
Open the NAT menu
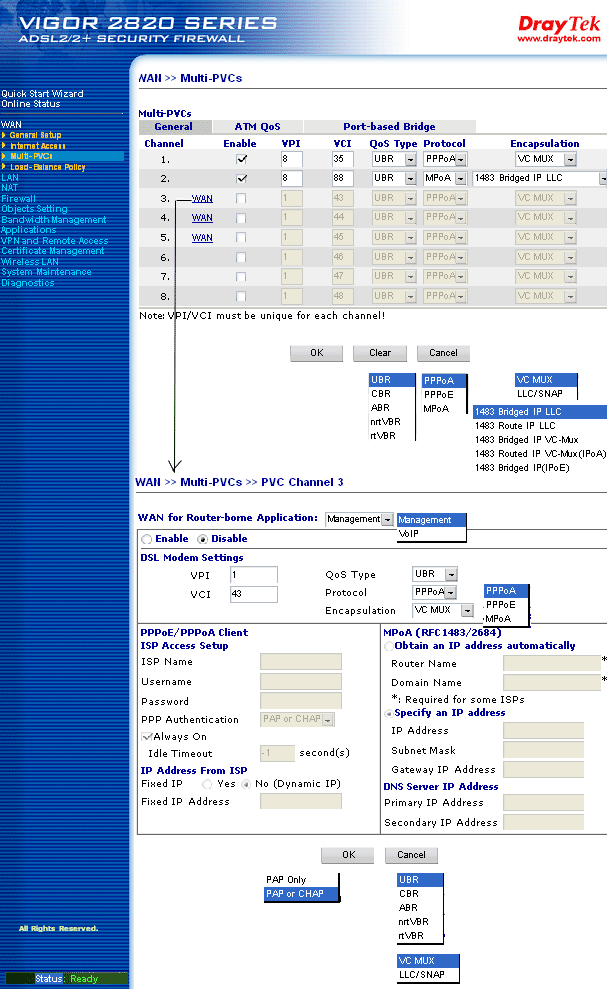tap(9, 188)
